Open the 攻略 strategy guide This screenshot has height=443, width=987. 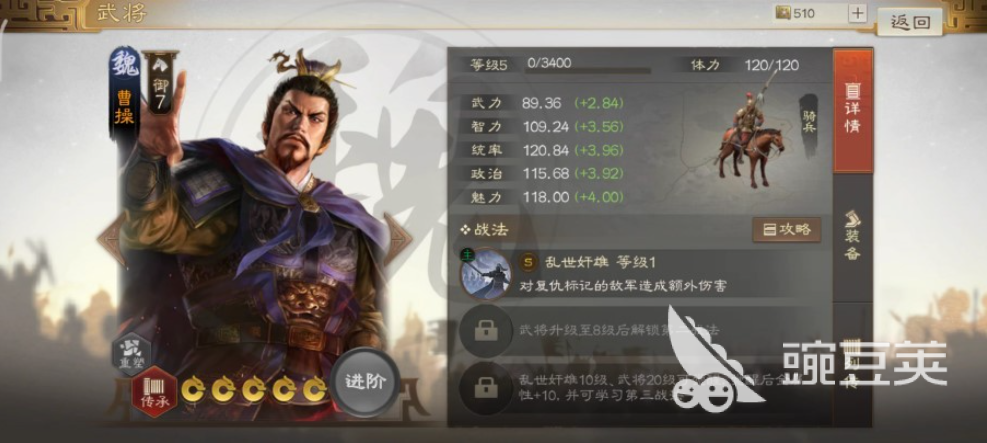coord(787,230)
